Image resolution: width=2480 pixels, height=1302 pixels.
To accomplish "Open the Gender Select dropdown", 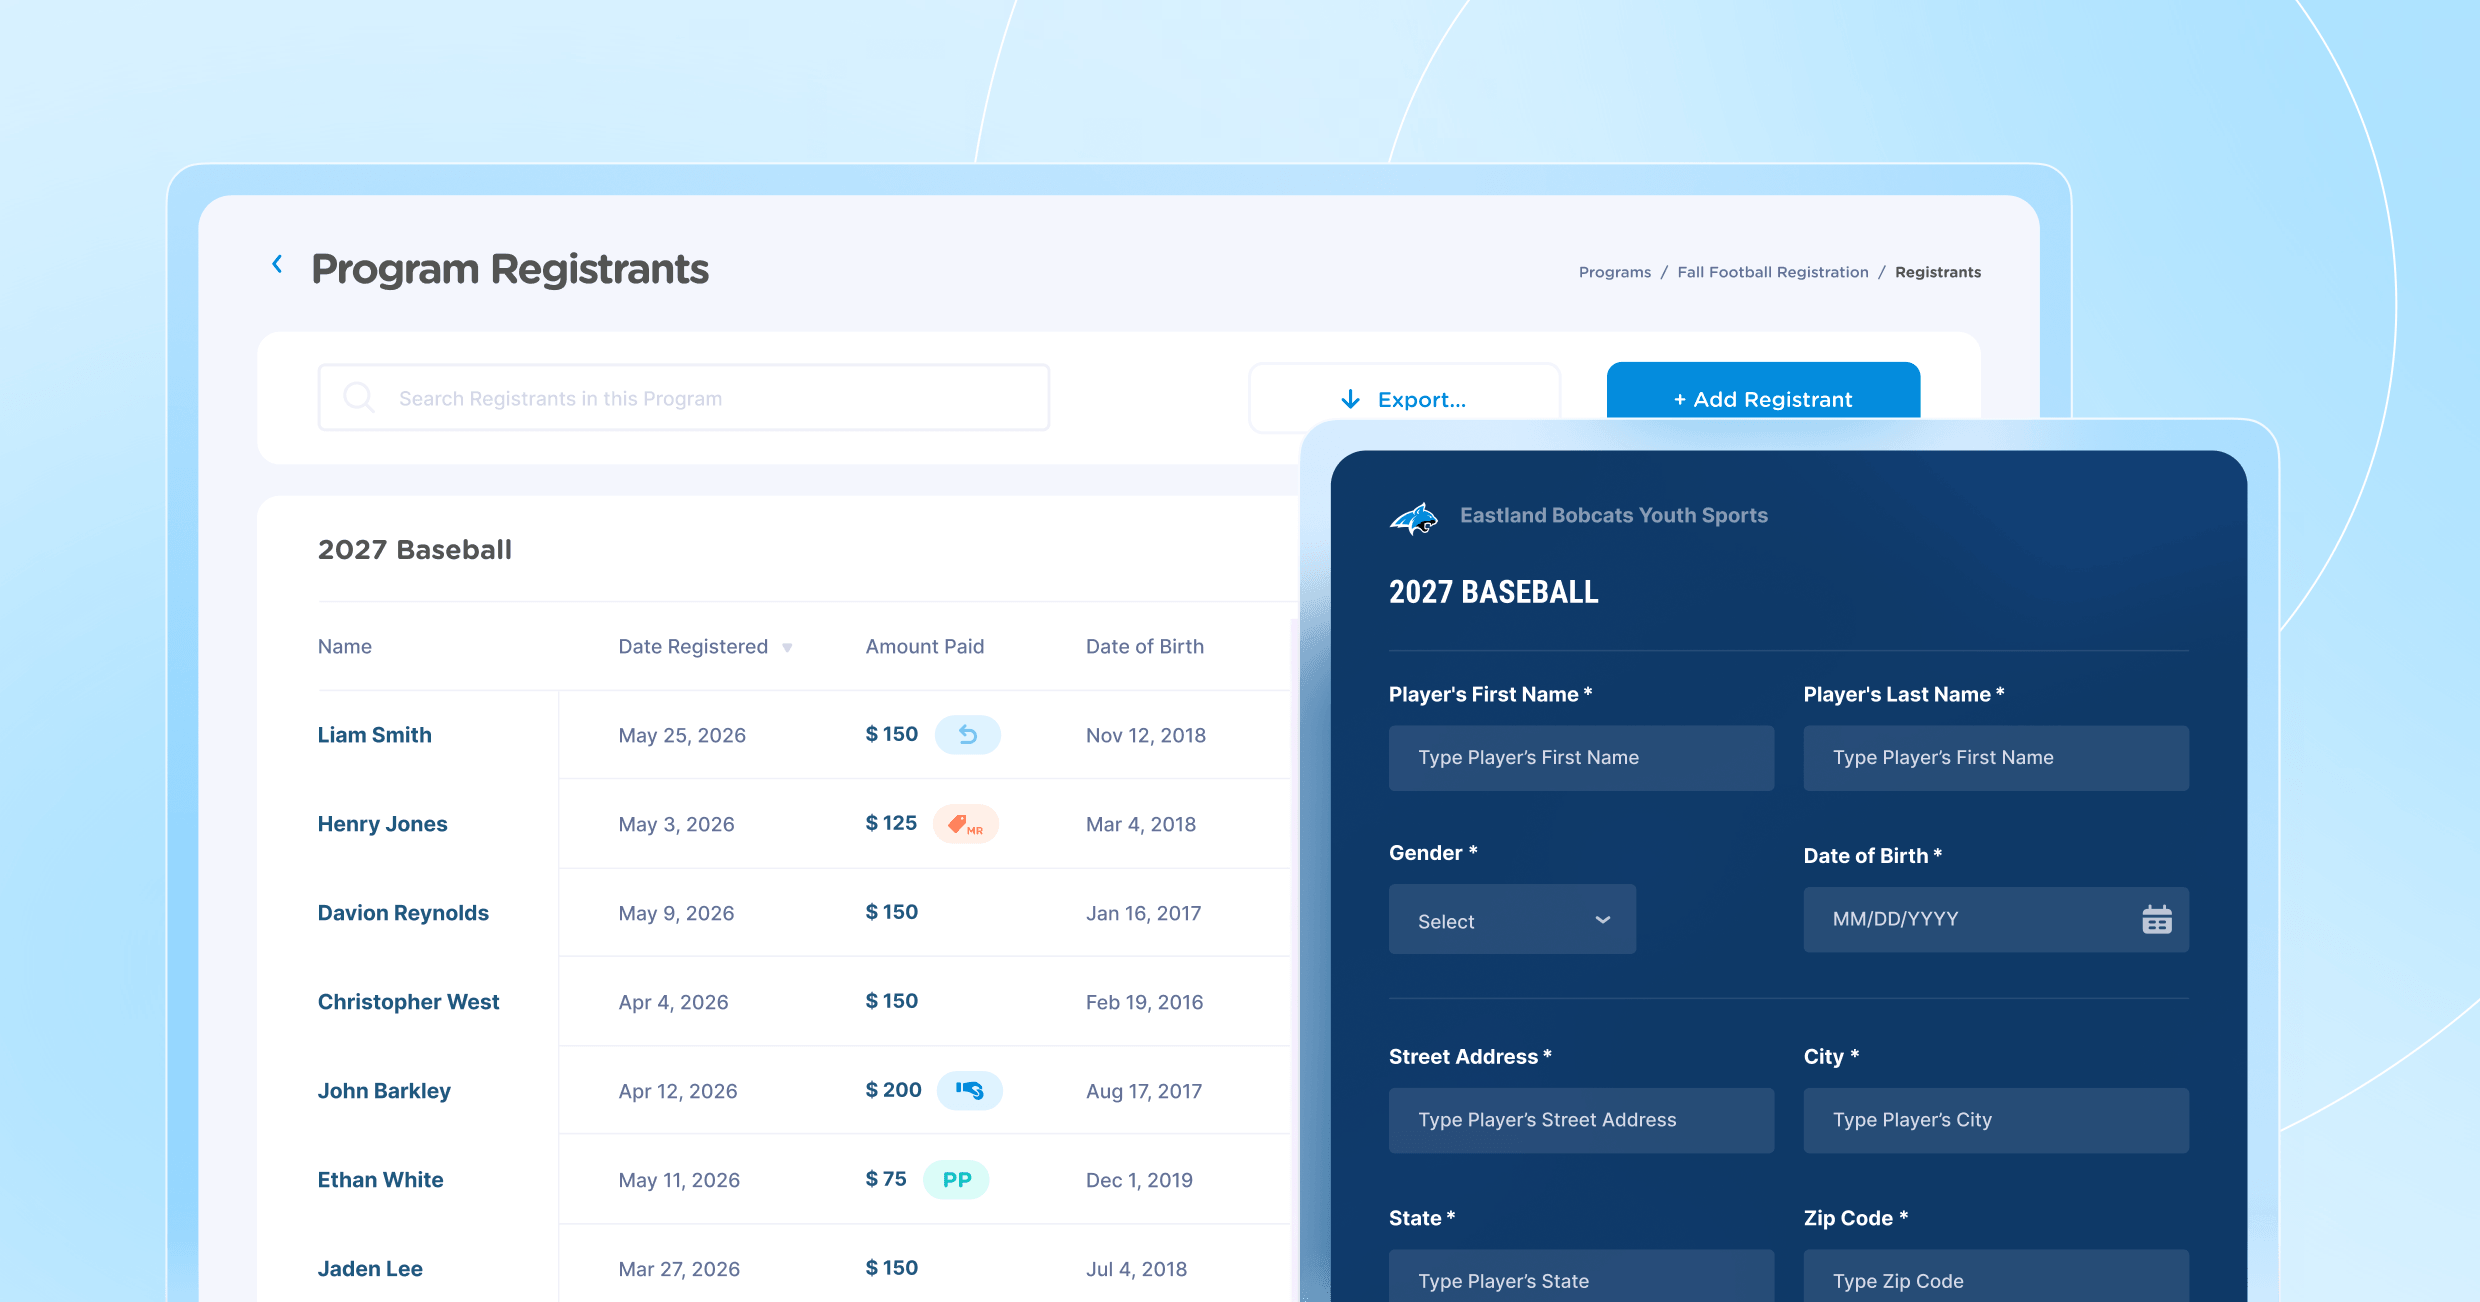I will 1512,920.
